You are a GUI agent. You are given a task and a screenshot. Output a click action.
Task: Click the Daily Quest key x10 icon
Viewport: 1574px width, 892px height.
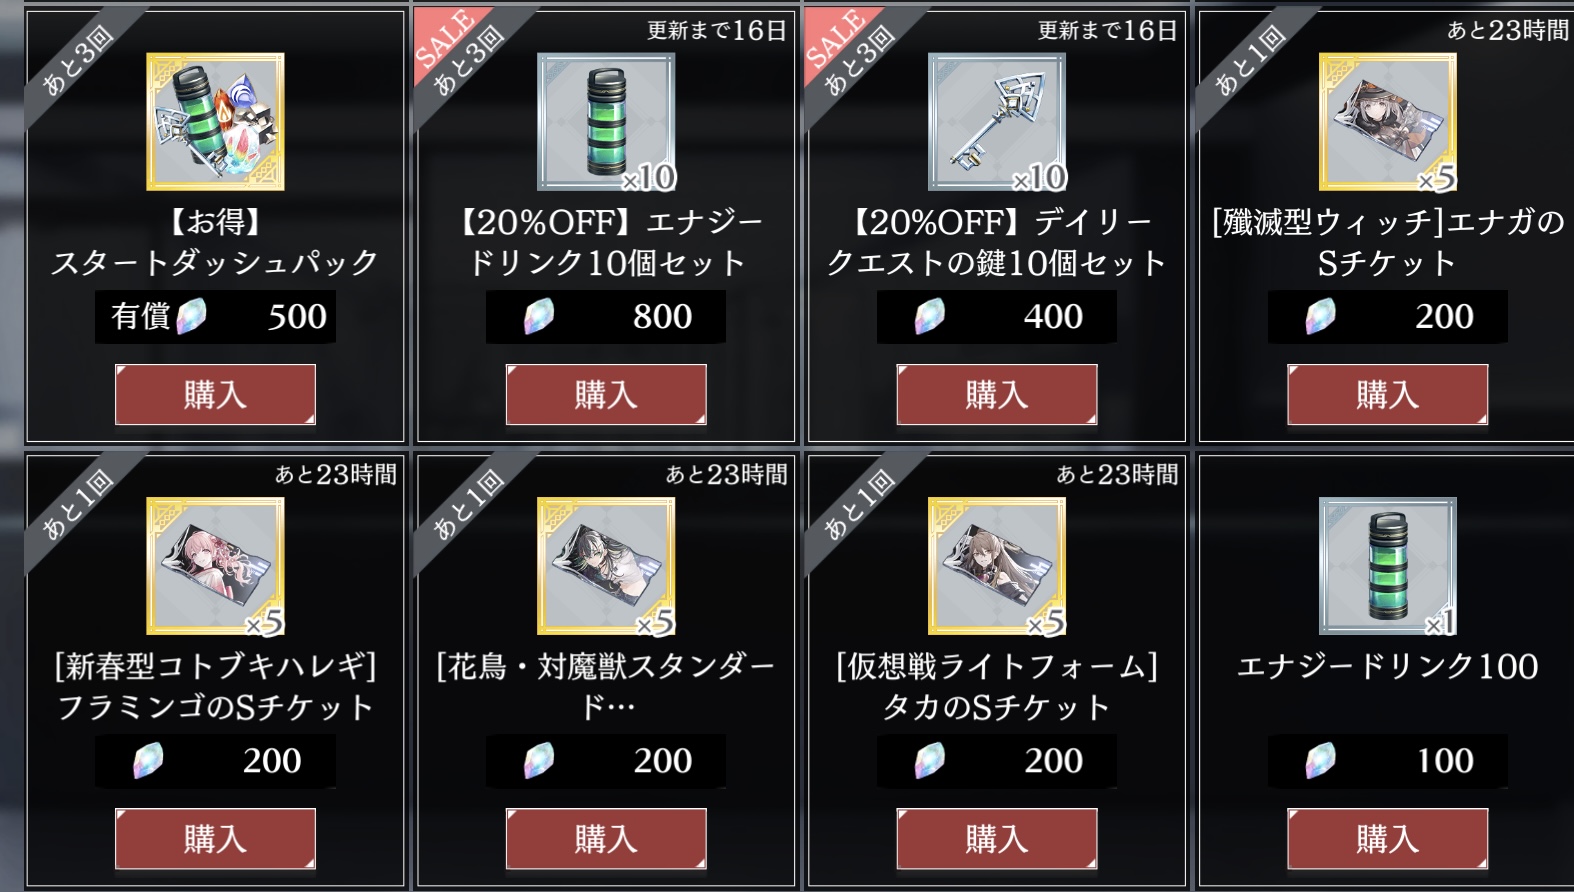[x=997, y=122]
